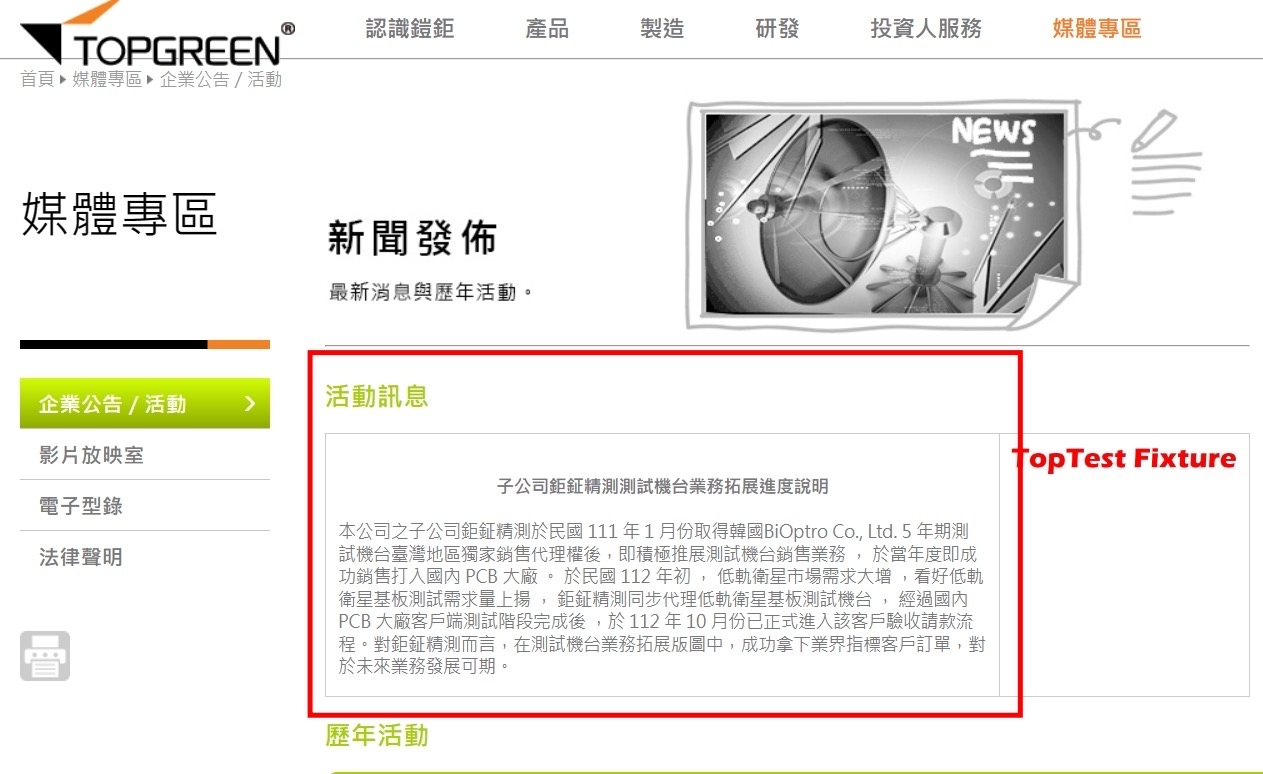This screenshot has width=1263, height=774.
Task: Select 企業公告 / 活動 sidebar item
Action: [x=145, y=404]
